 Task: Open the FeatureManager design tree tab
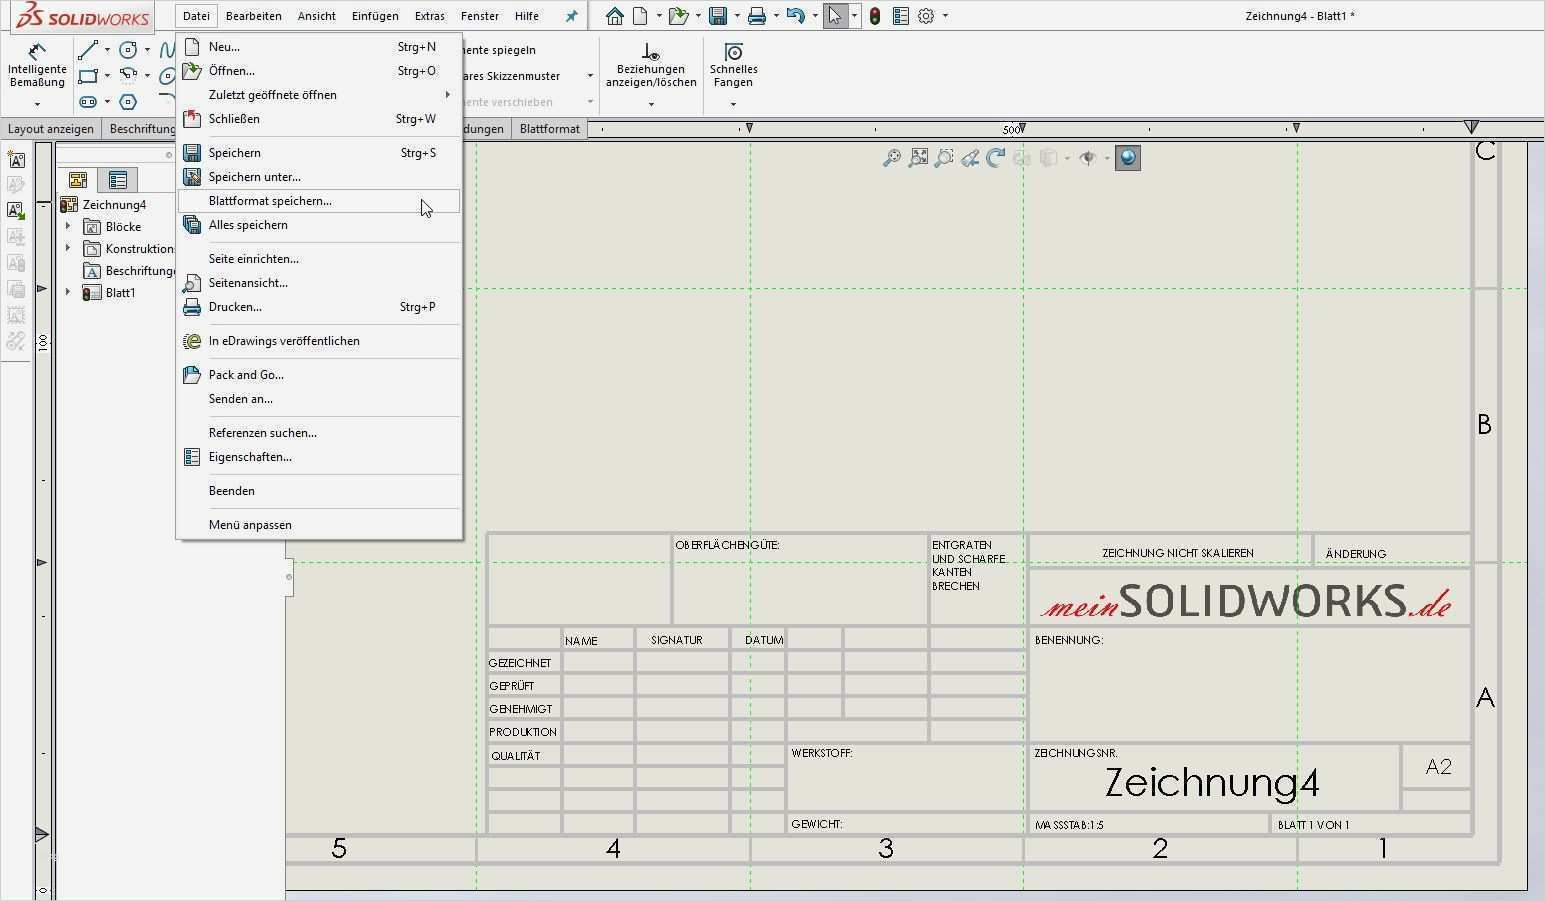click(78, 180)
